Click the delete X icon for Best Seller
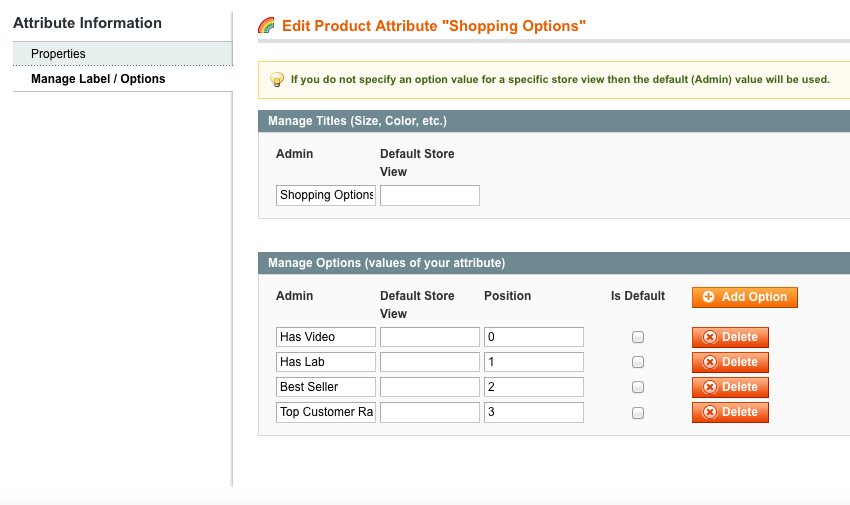 click(710, 387)
